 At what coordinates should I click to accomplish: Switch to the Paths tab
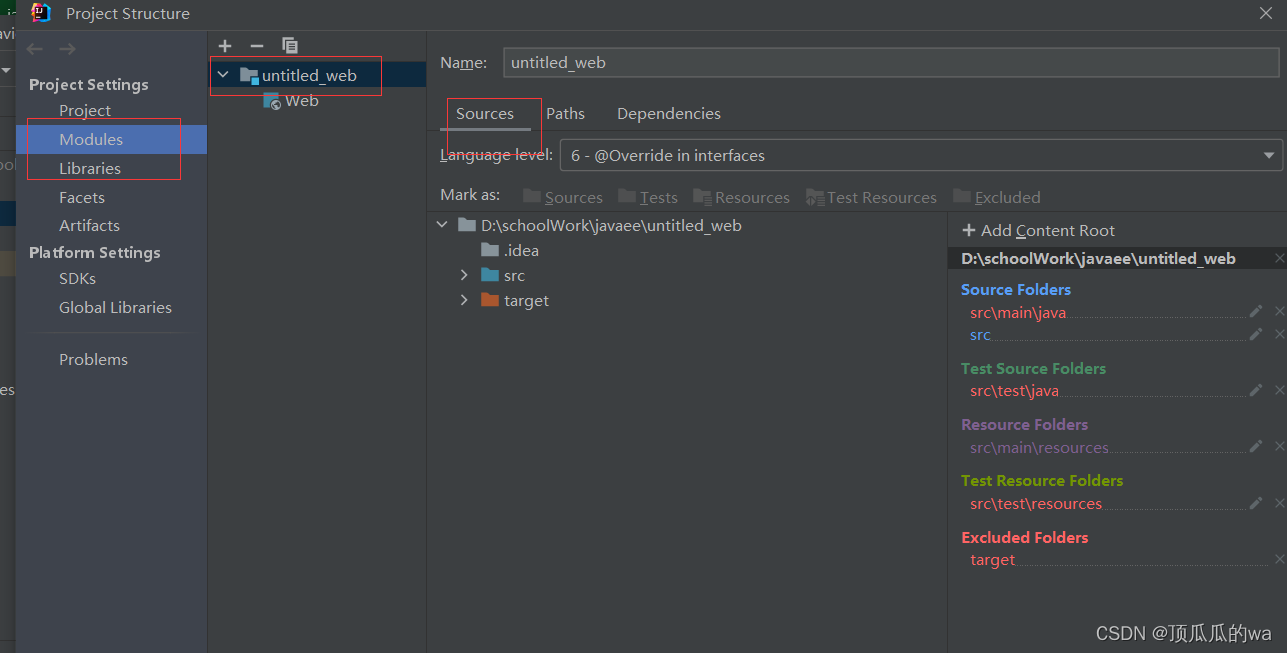[x=565, y=113]
